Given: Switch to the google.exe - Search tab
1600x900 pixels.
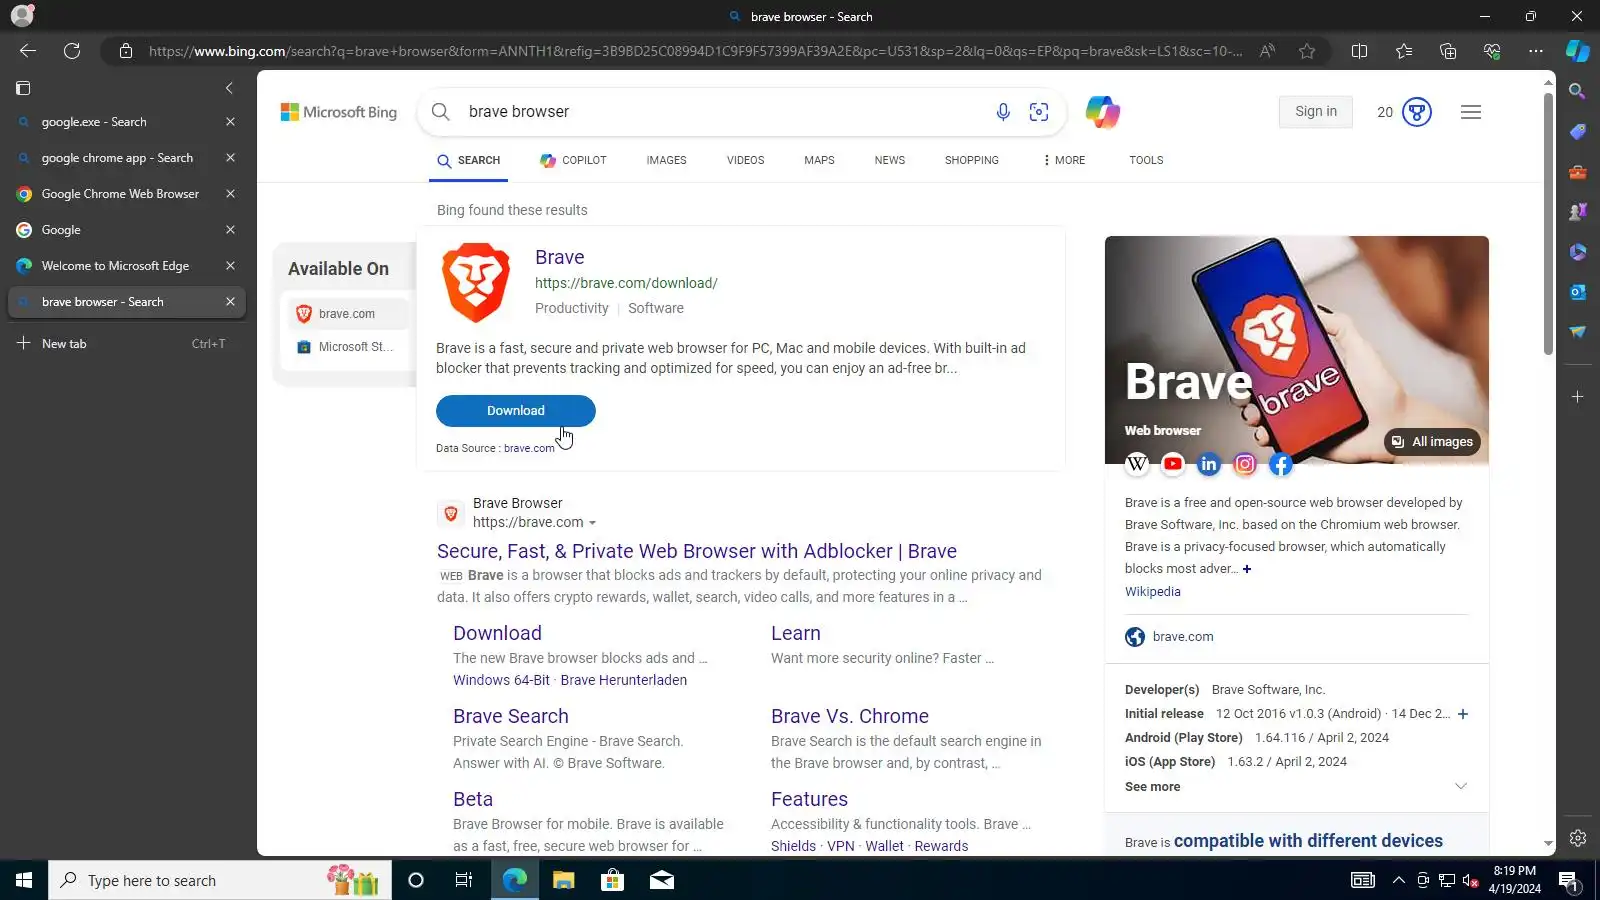Looking at the screenshot, I should pos(127,122).
